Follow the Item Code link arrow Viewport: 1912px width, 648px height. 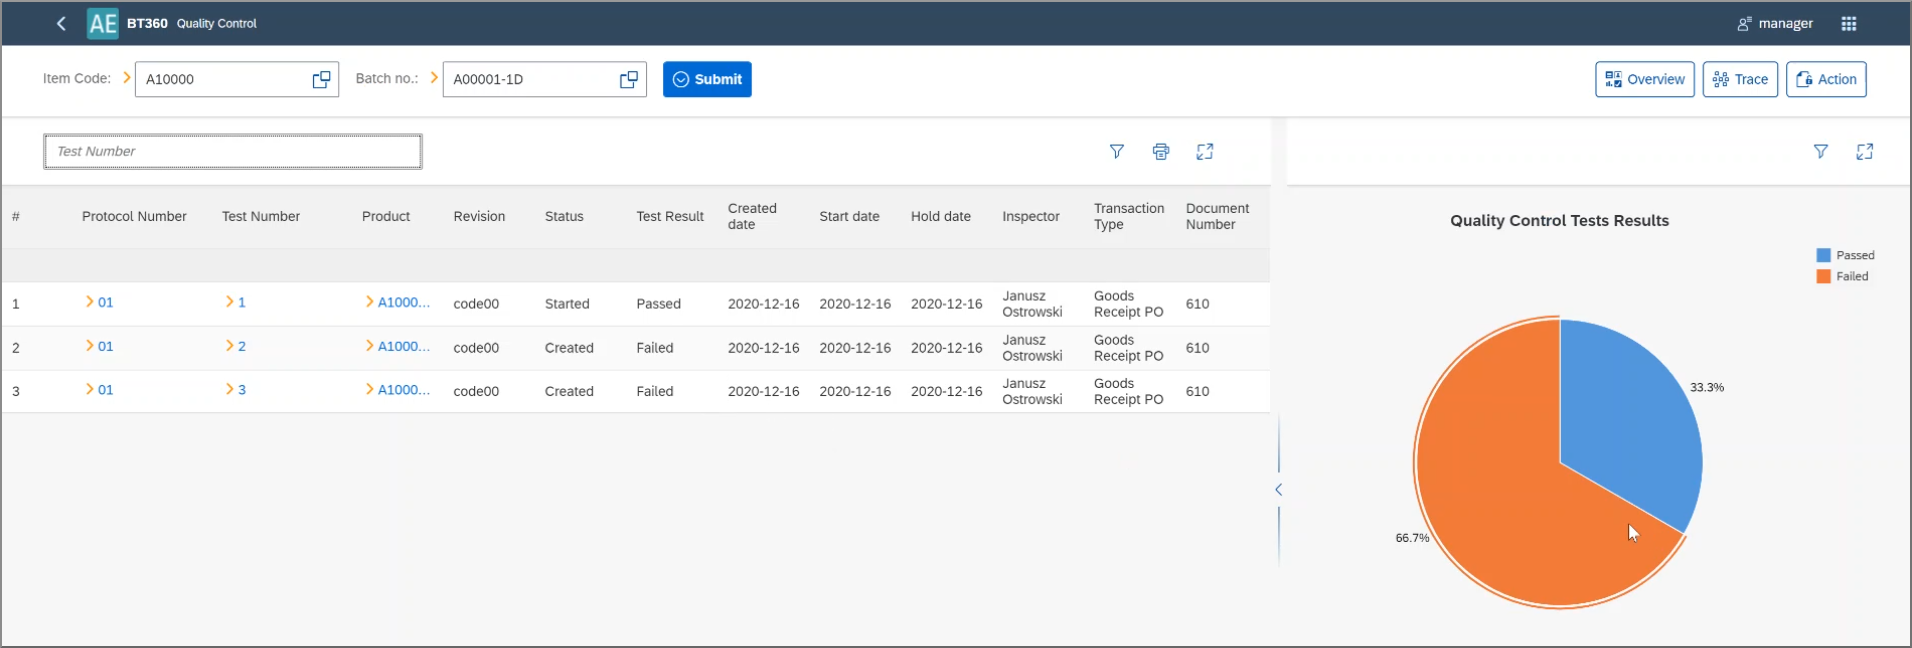pos(127,77)
